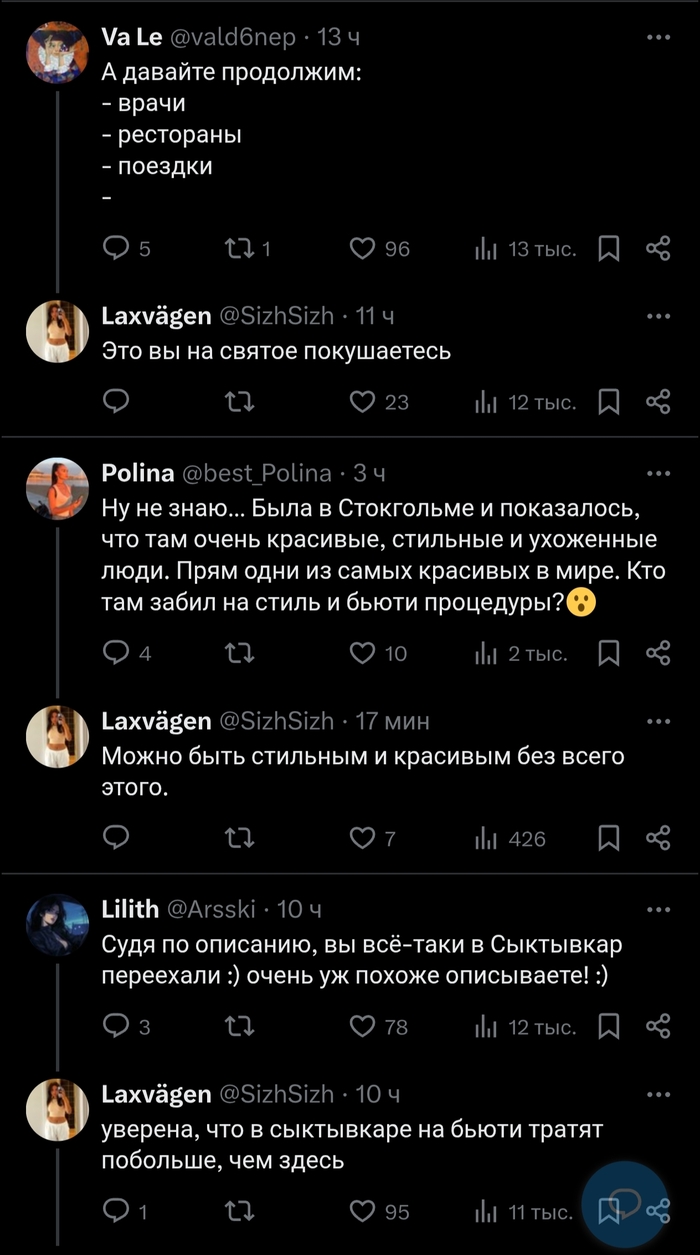The width and height of the screenshot is (700, 1255).
Task: Open more options on Polina's tweet
Action: click(657, 473)
